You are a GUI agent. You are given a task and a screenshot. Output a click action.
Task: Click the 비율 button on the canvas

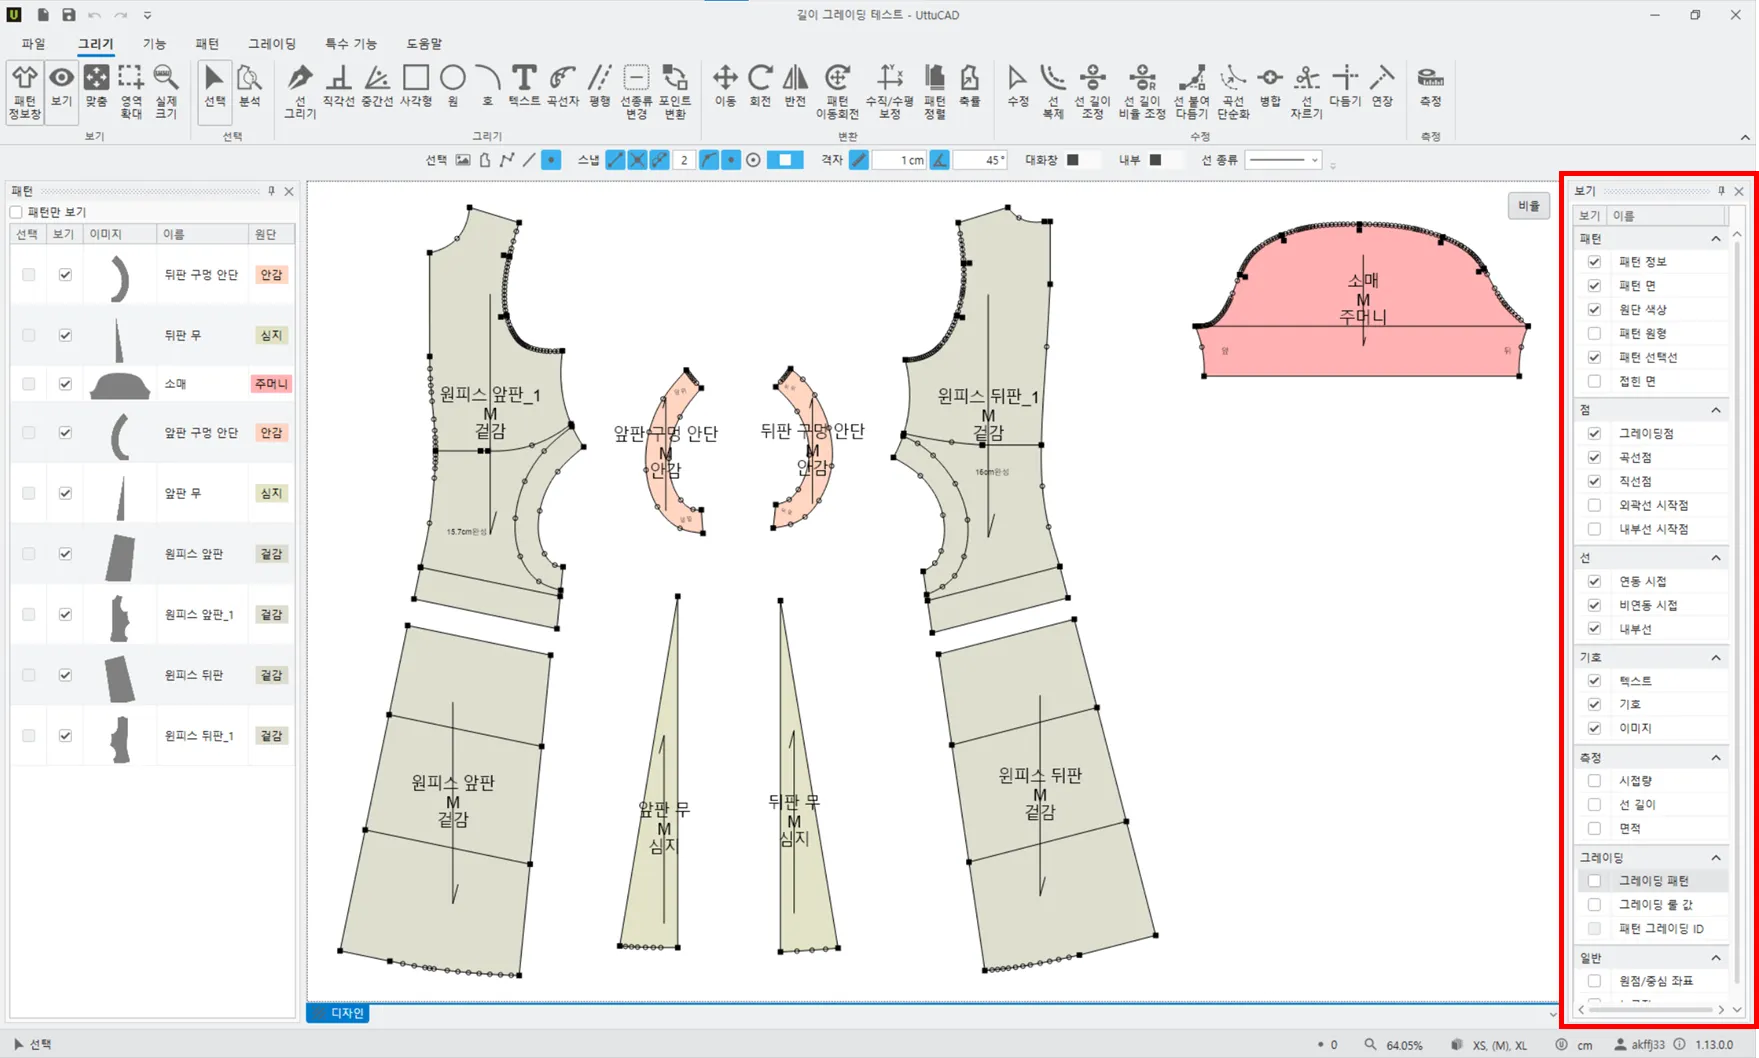point(1529,206)
